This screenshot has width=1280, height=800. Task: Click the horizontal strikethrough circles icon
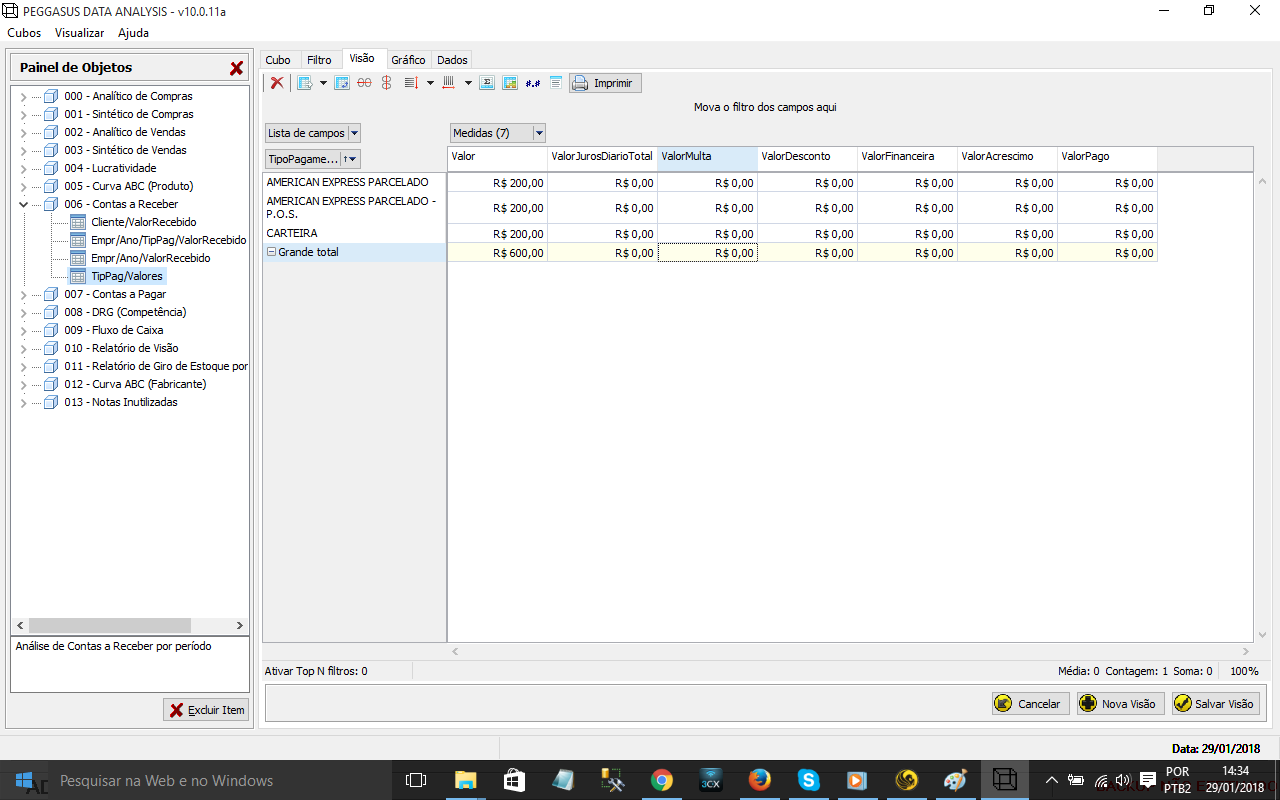point(364,83)
